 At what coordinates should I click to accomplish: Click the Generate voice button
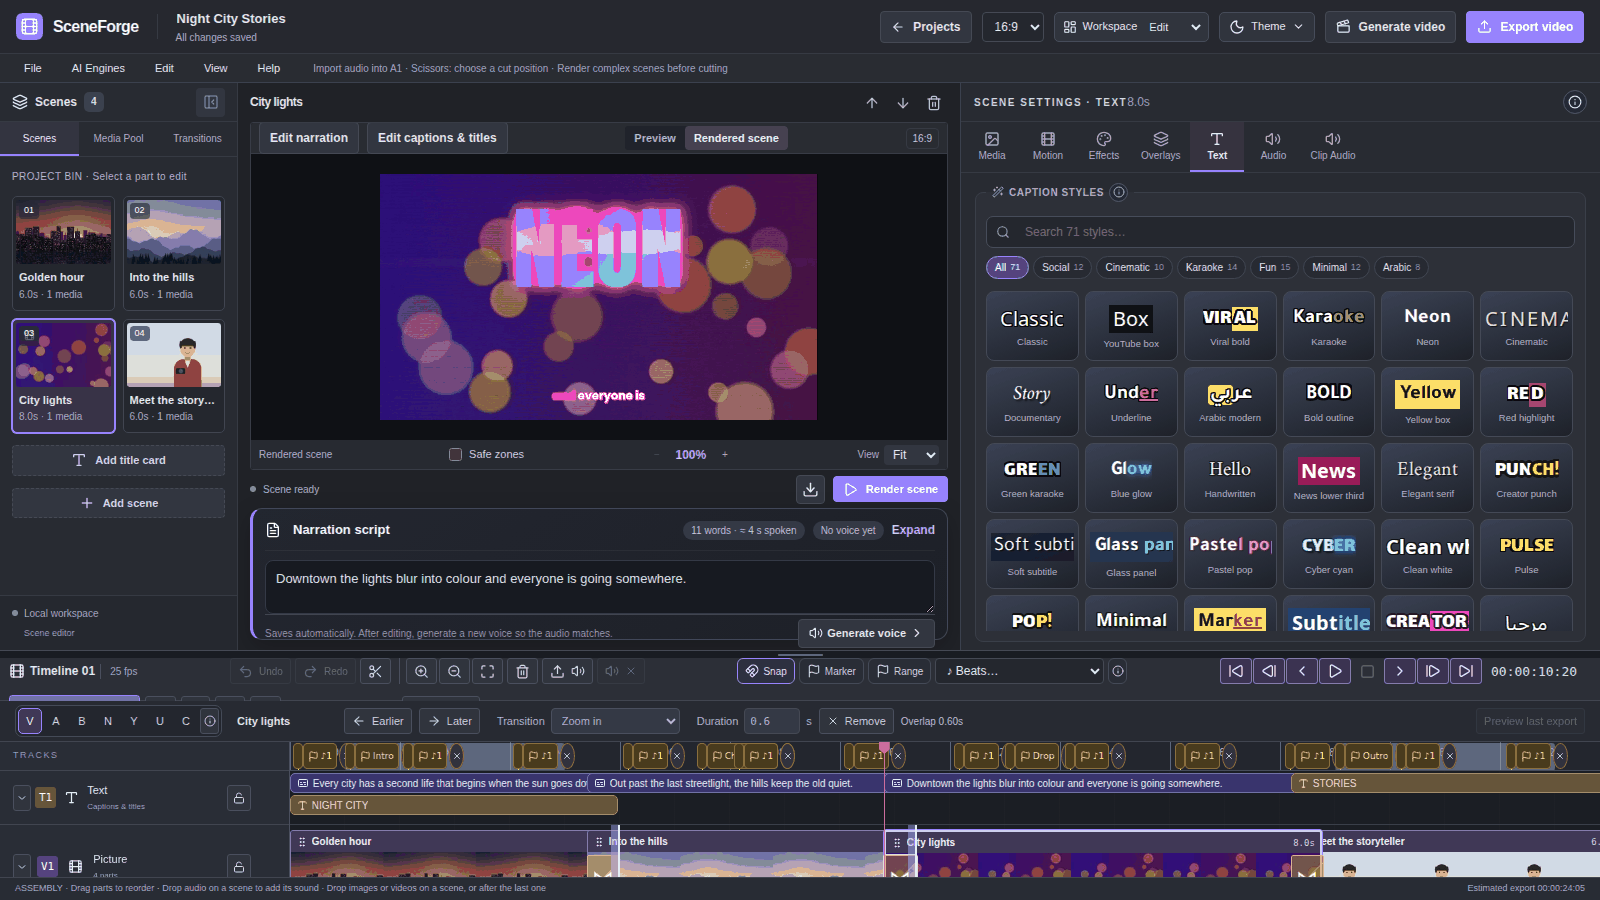(x=866, y=633)
